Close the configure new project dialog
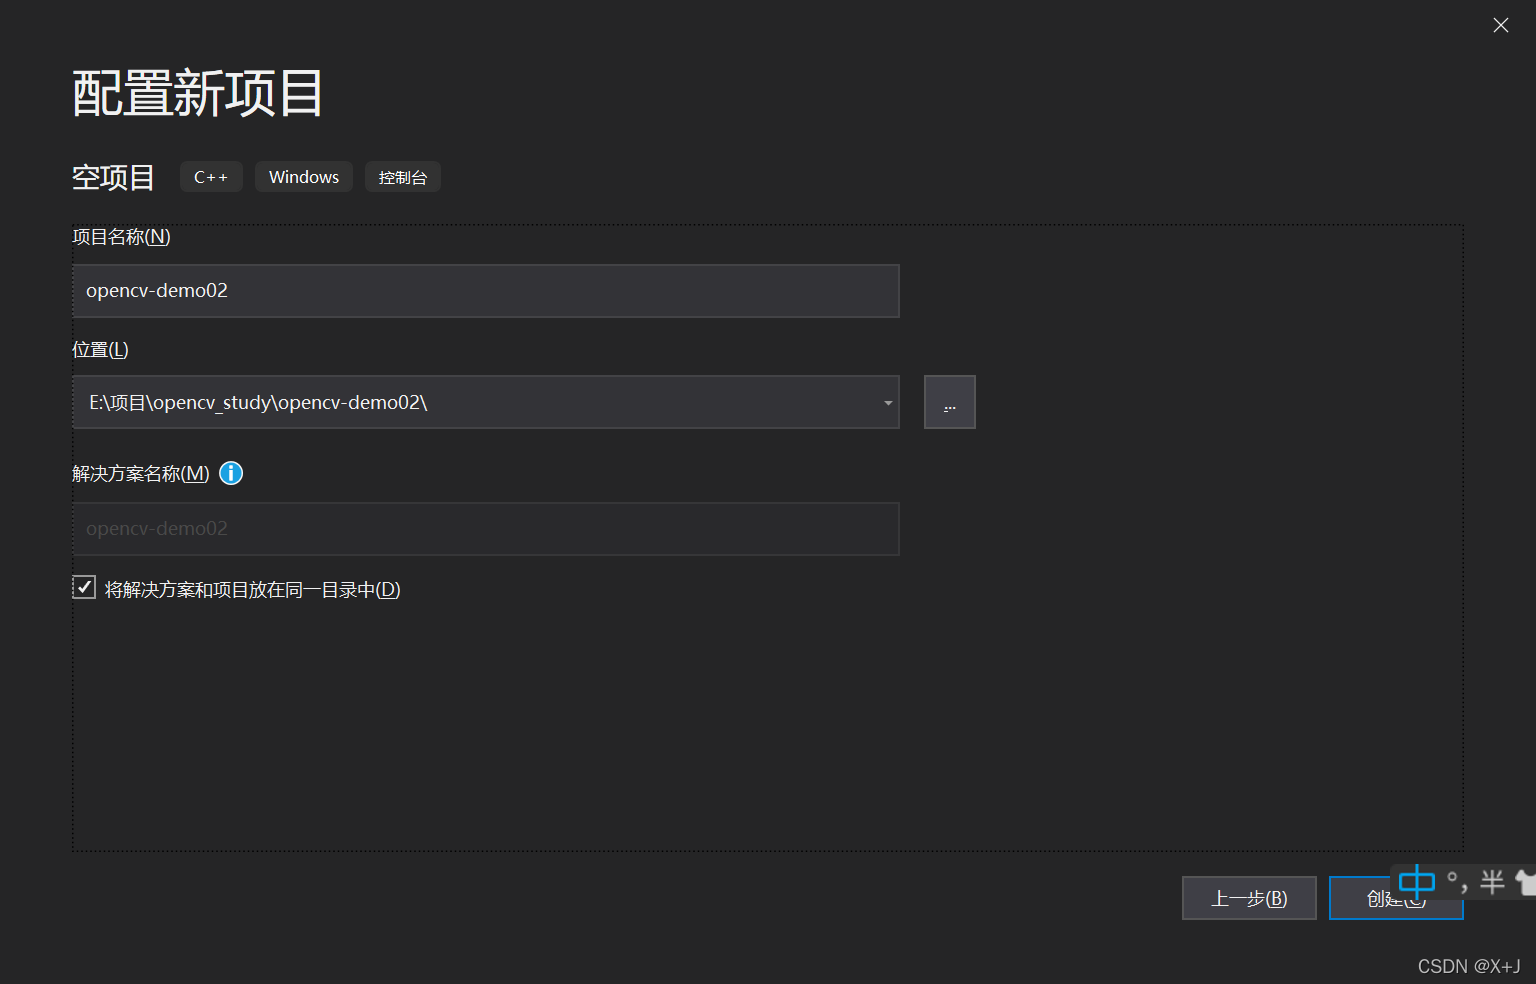Image resolution: width=1536 pixels, height=984 pixels. tap(1500, 26)
